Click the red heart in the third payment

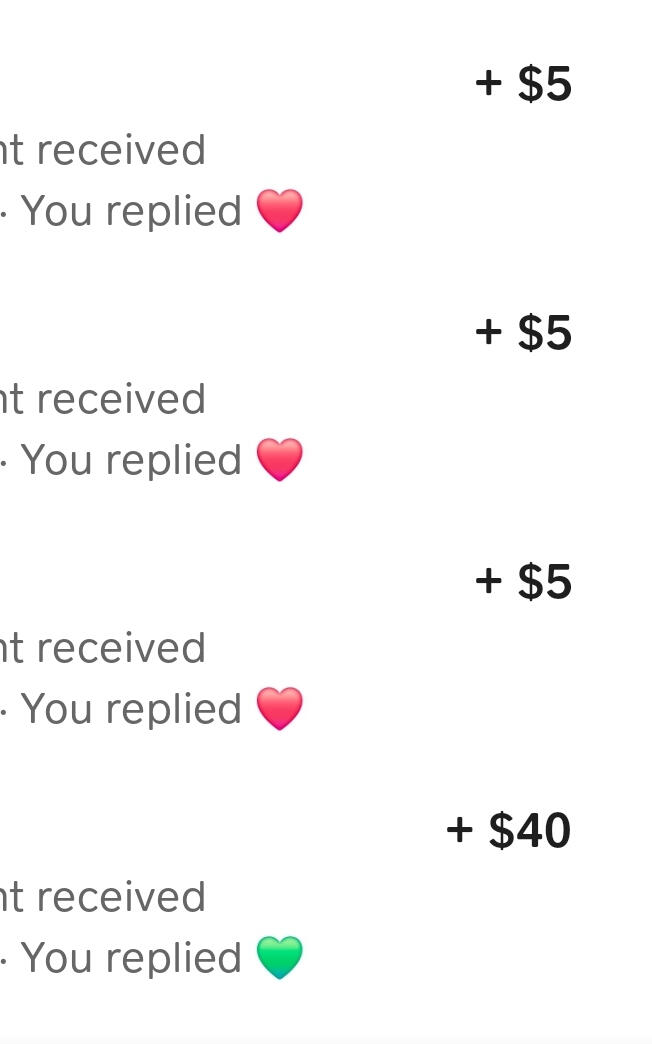pyautogui.click(x=280, y=709)
